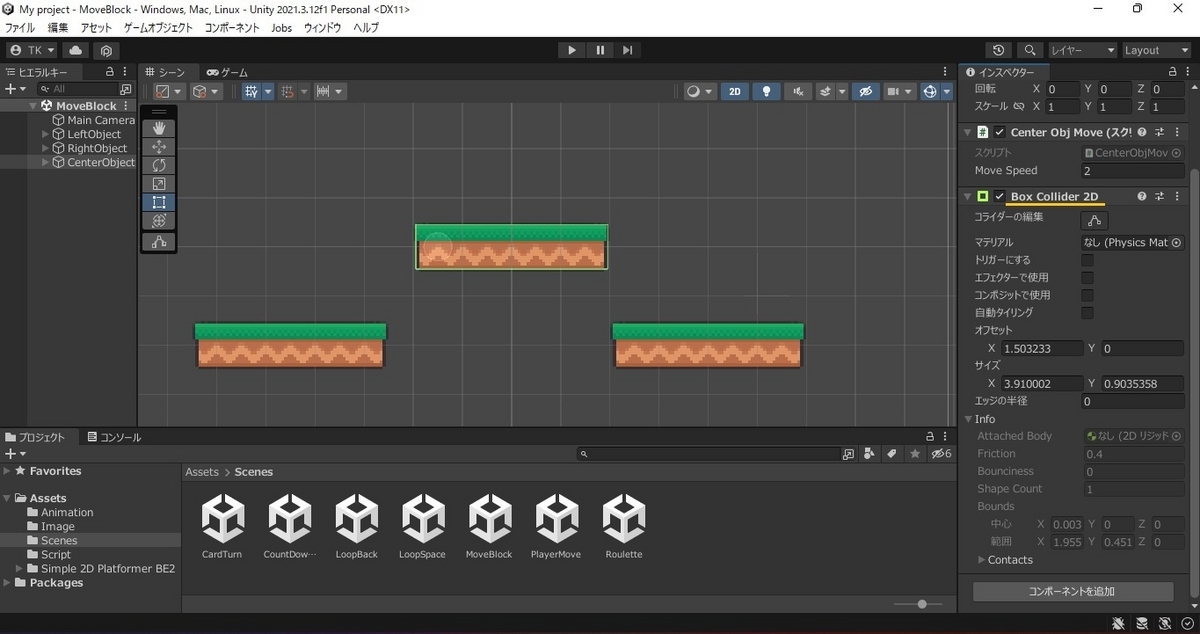The width and height of the screenshot is (1200, 634).
Task: Click the Edit Collider button icon
Action: coord(1094,220)
